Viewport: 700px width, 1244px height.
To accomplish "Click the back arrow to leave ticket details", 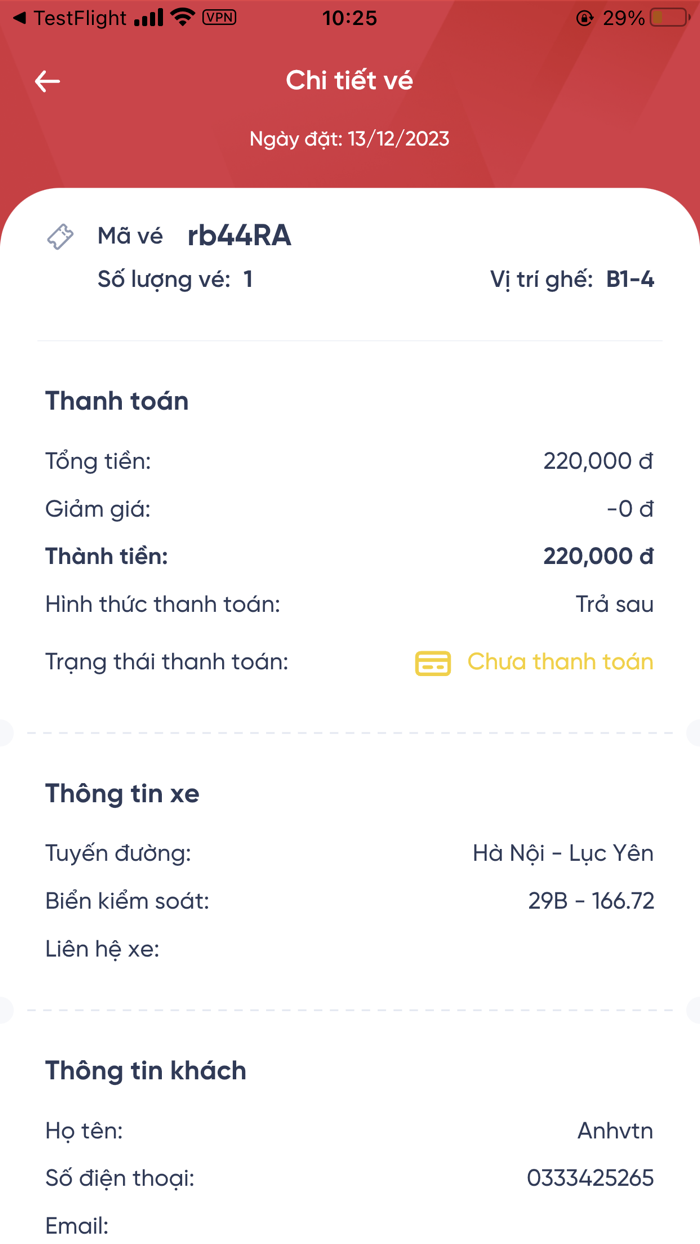I will [x=47, y=81].
